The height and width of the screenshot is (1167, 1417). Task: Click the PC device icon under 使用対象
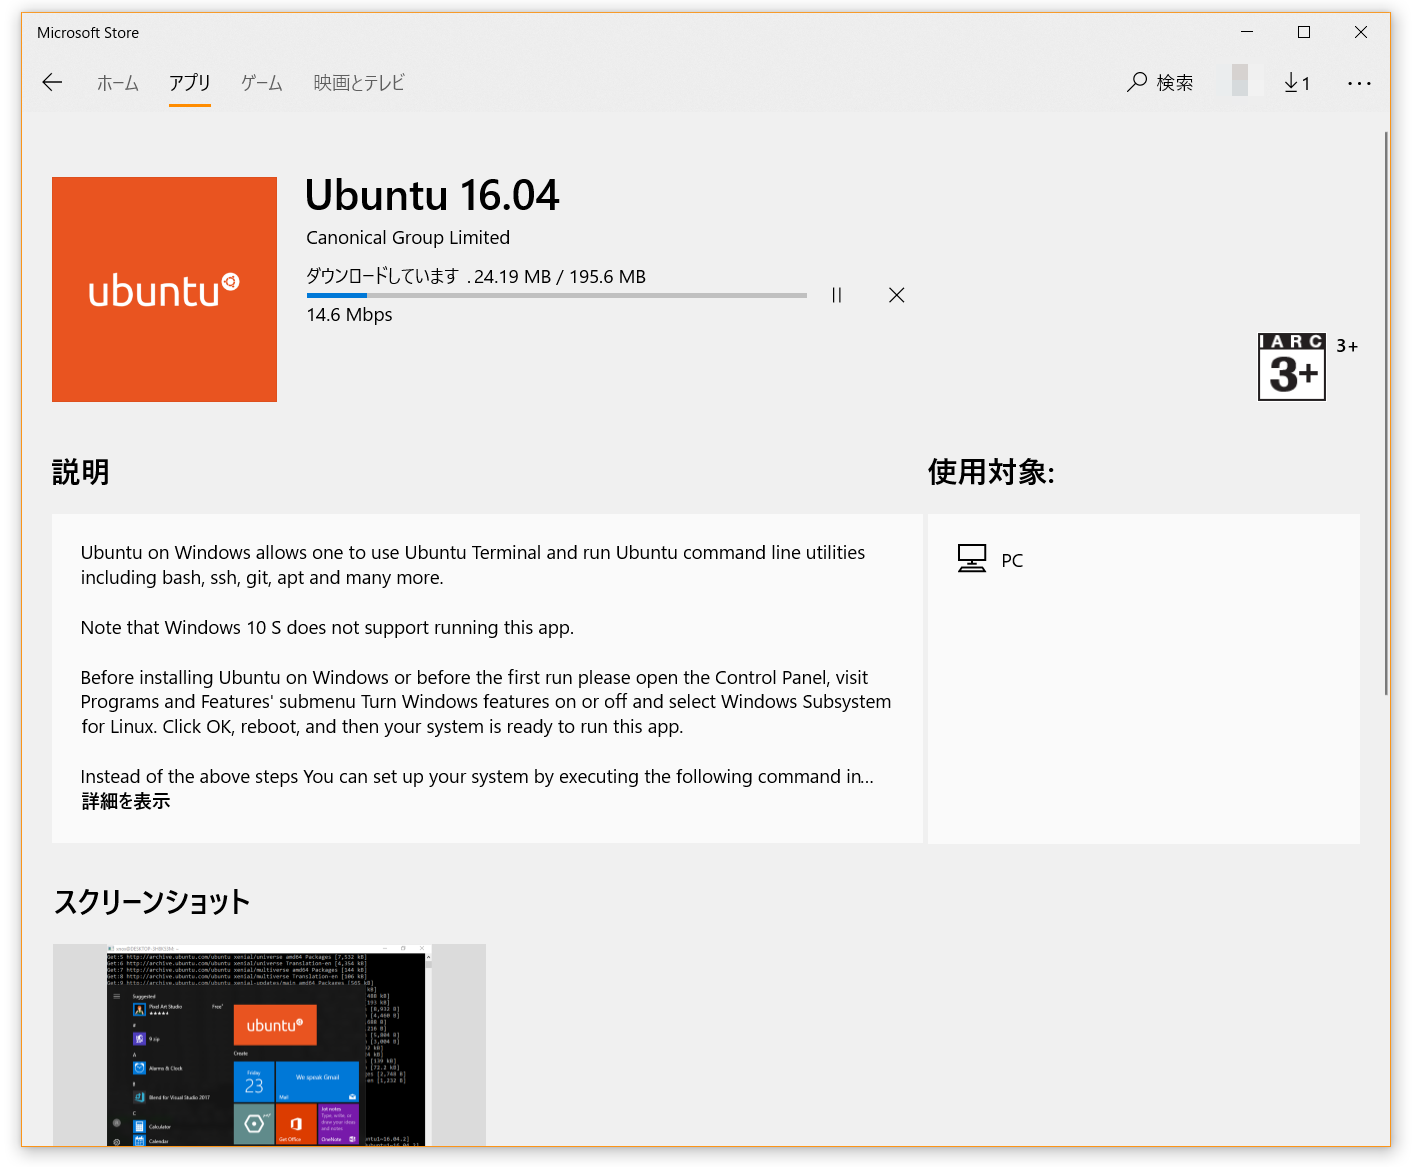[x=971, y=558]
